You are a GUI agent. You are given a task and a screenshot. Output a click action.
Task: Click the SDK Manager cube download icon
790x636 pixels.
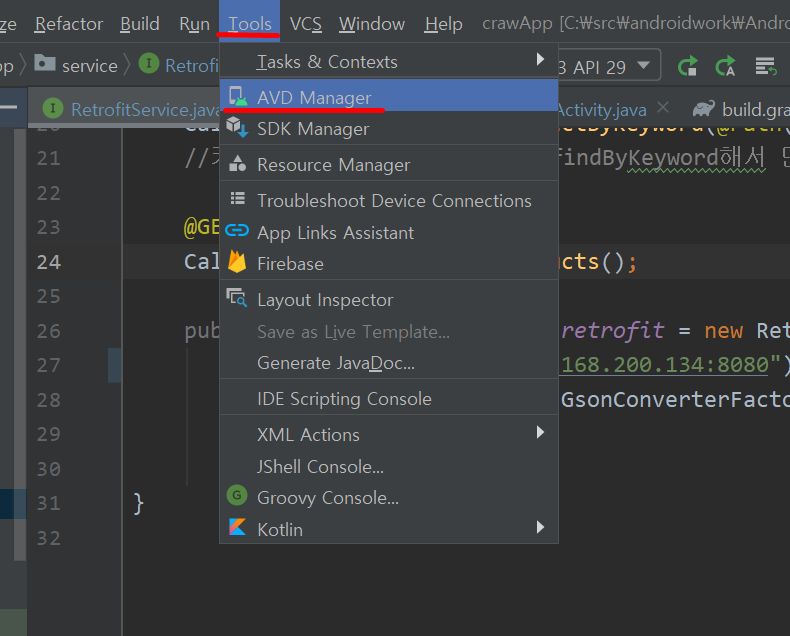coord(237,127)
